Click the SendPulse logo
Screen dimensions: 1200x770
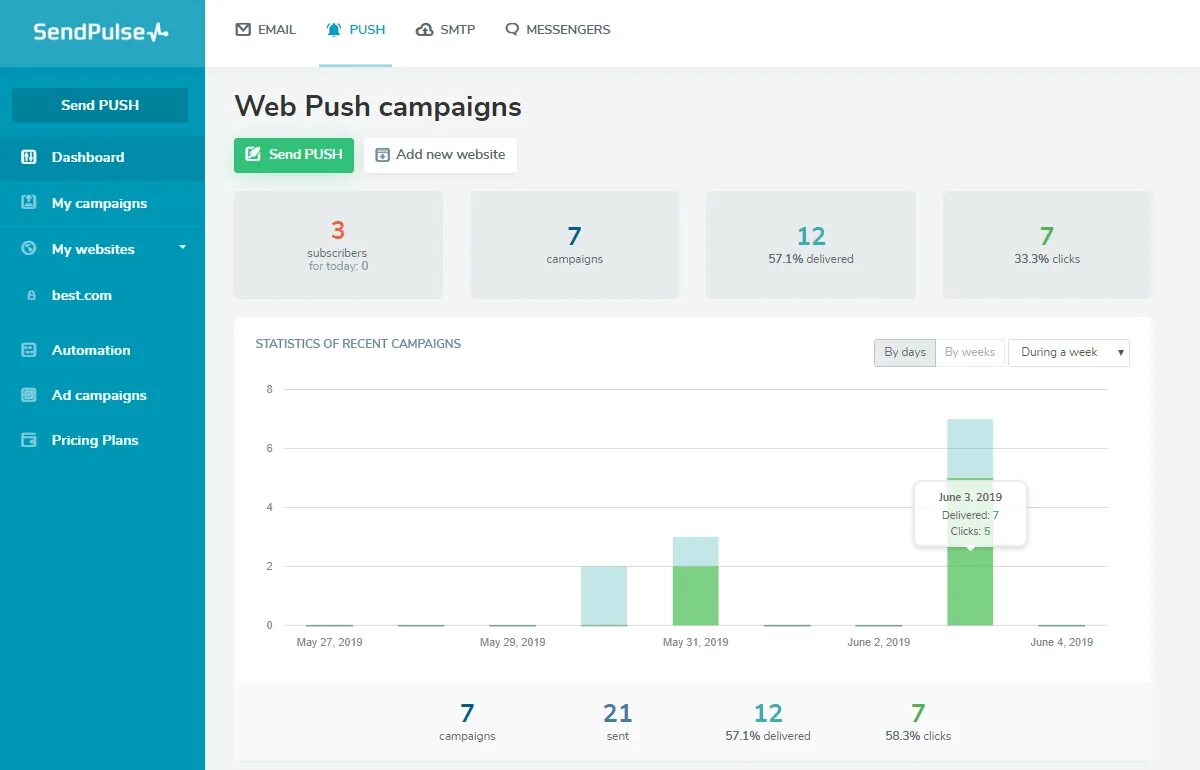(x=100, y=31)
